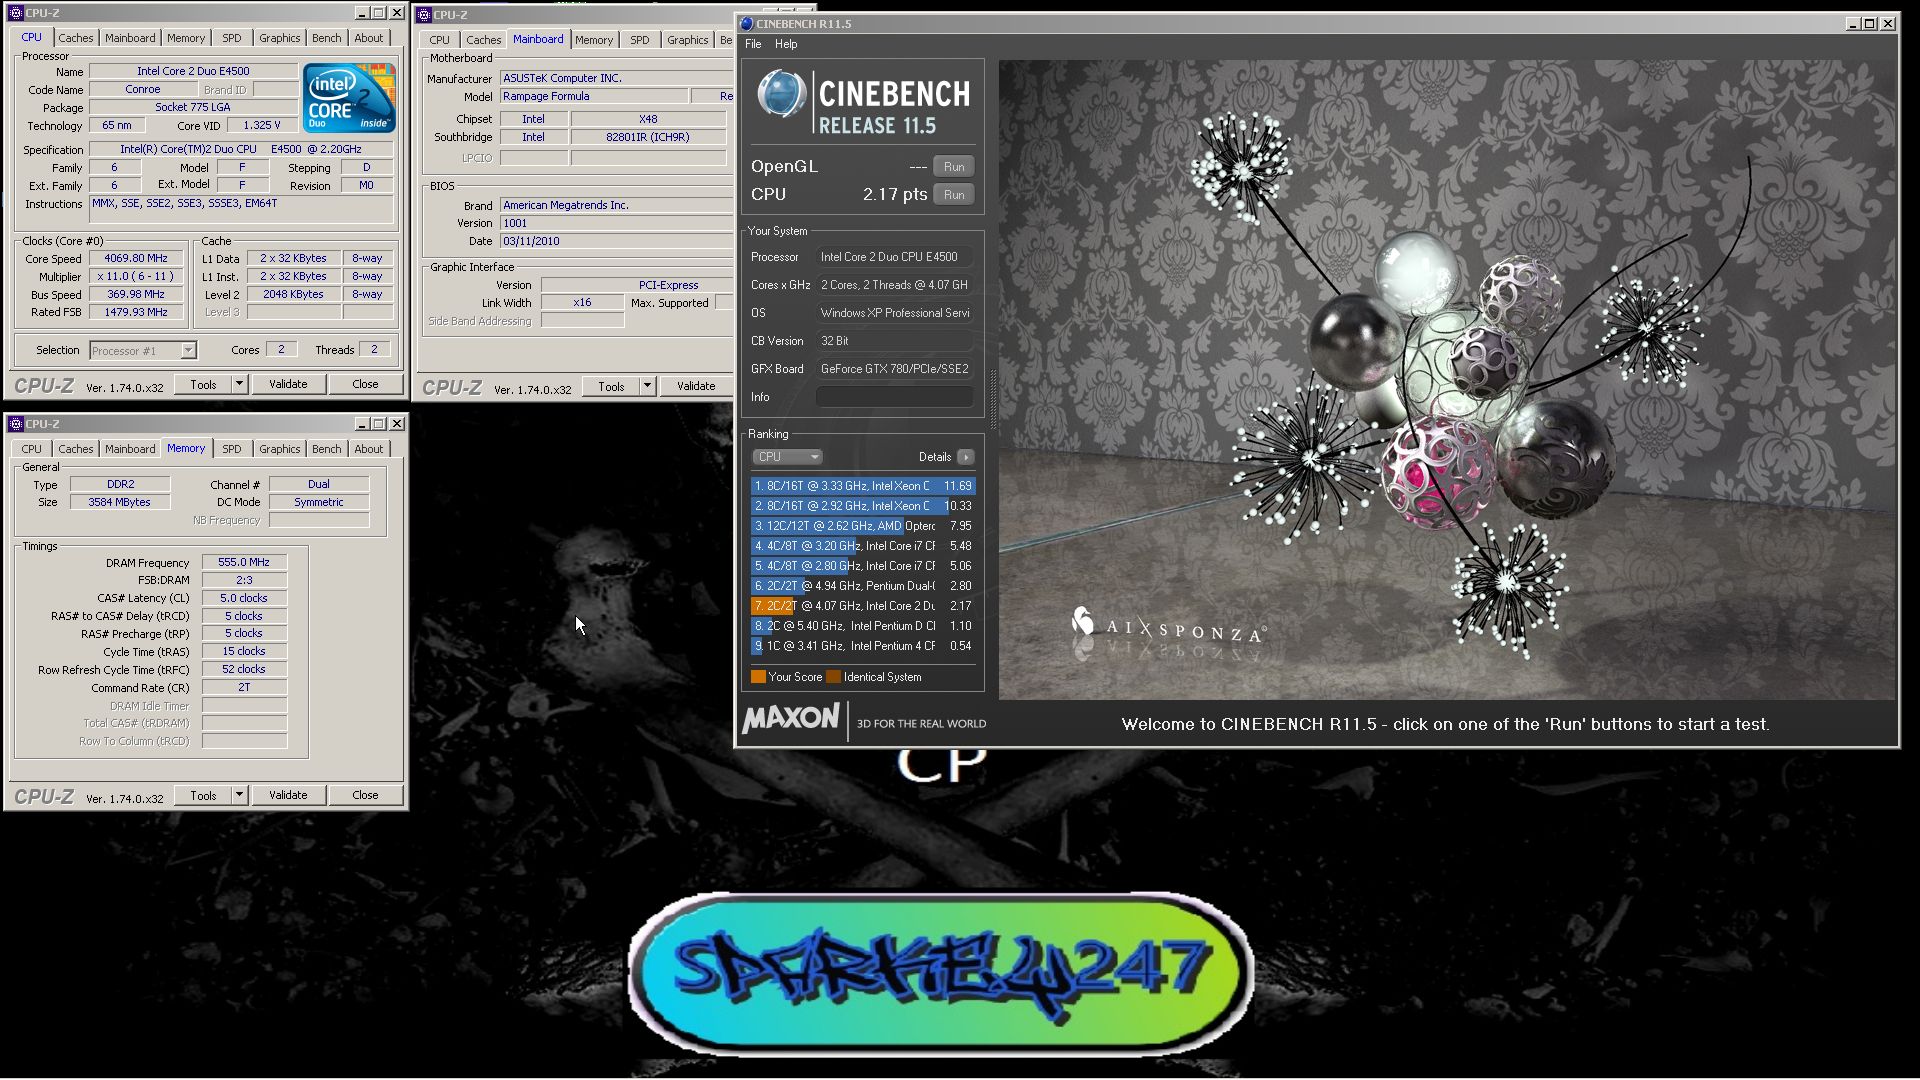Image resolution: width=1920 pixels, height=1080 pixels.
Task: Click Validate in Mainboard window
Action: pos(696,386)
